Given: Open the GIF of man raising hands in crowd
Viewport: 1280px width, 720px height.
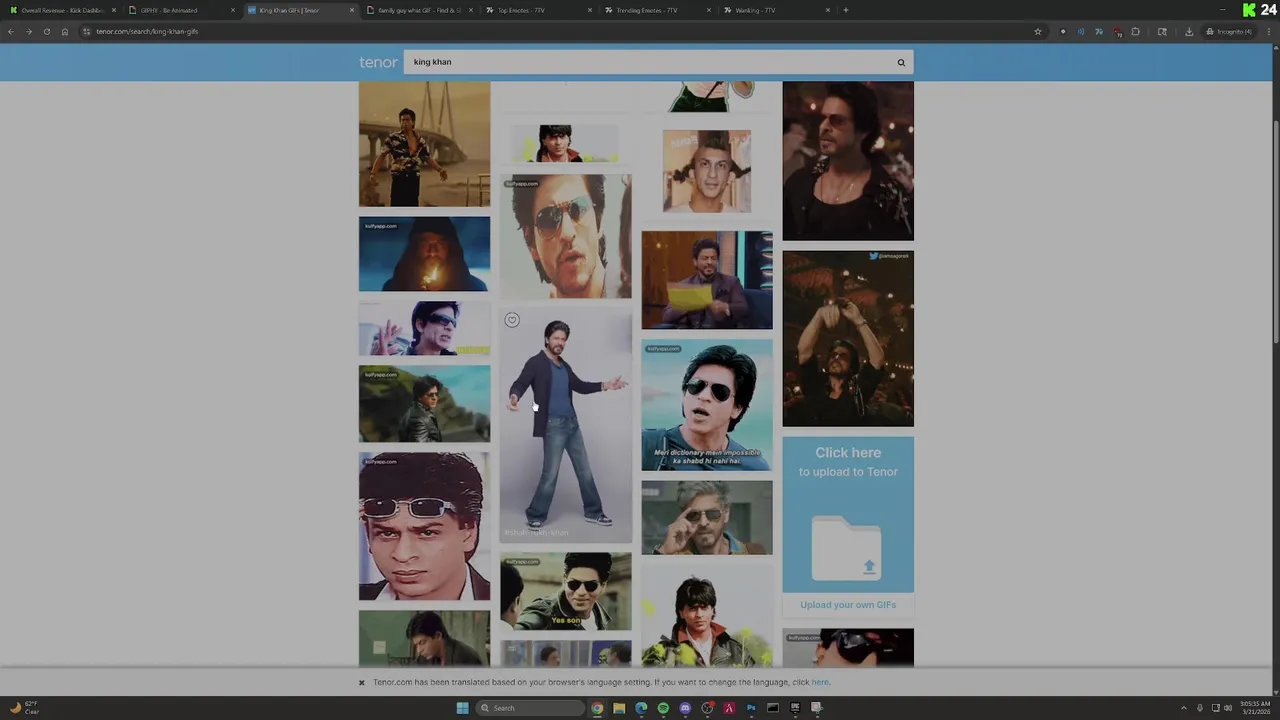Looking at the screenshot, I should [x=848, y=339].
